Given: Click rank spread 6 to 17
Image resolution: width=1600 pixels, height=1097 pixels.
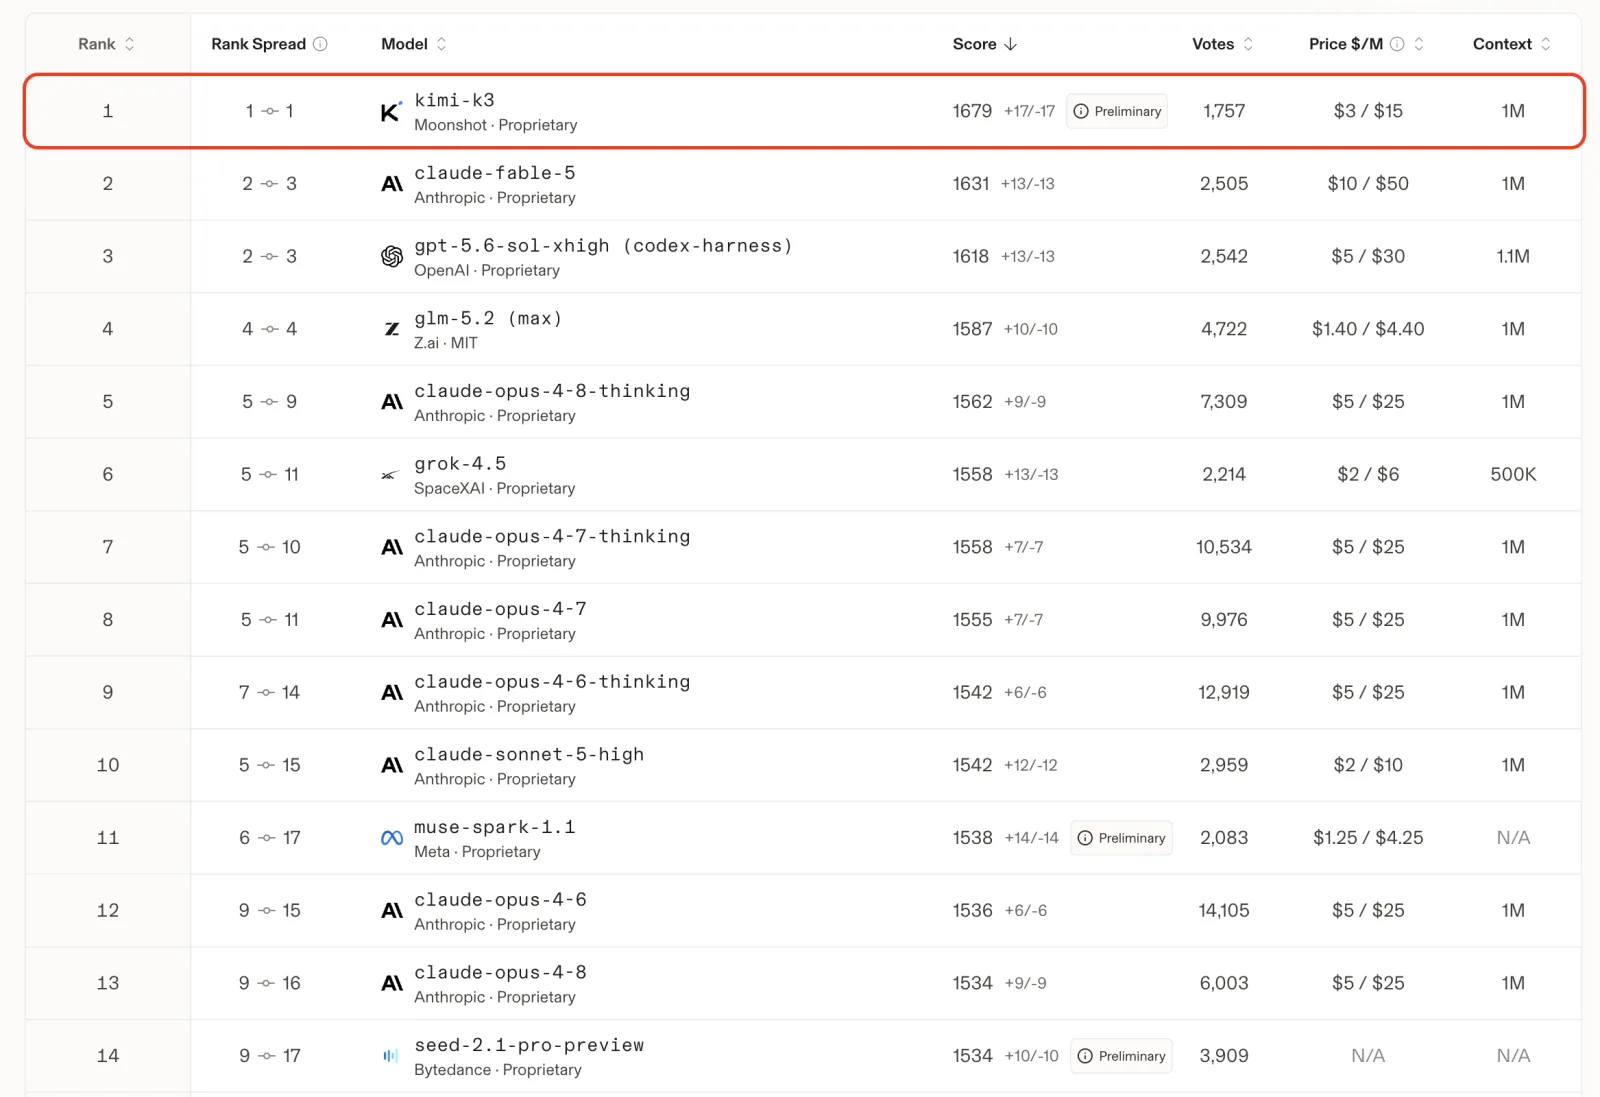Looking at the screenshot, I should point(269,838).
